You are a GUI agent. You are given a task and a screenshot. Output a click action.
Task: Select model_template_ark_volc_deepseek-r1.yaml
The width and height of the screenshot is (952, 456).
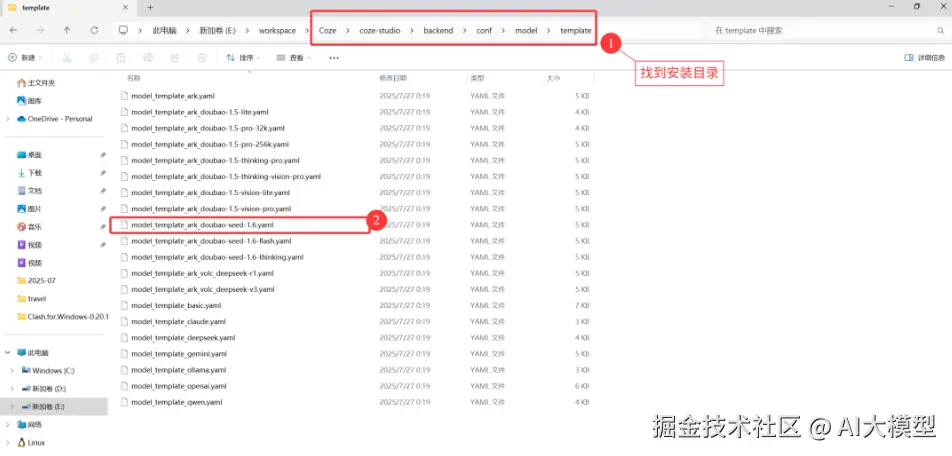(x=202, y=273)
